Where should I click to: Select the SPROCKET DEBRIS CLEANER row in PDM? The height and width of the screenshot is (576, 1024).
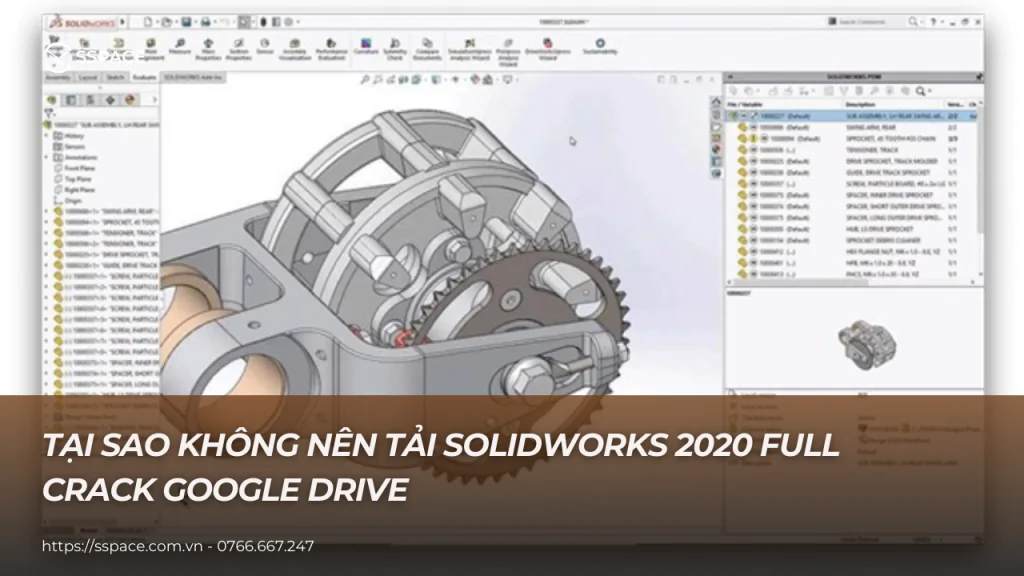coord(852,240)
